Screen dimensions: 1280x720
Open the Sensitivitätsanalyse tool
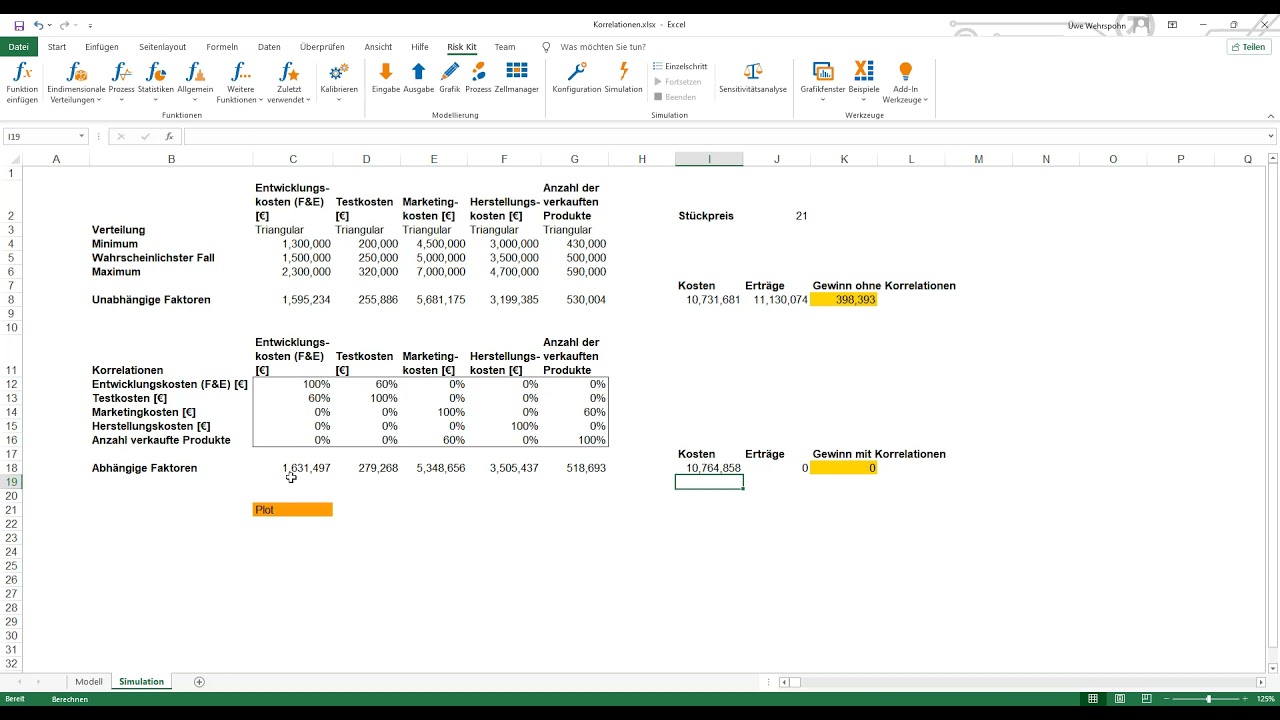tap(753, 78)
